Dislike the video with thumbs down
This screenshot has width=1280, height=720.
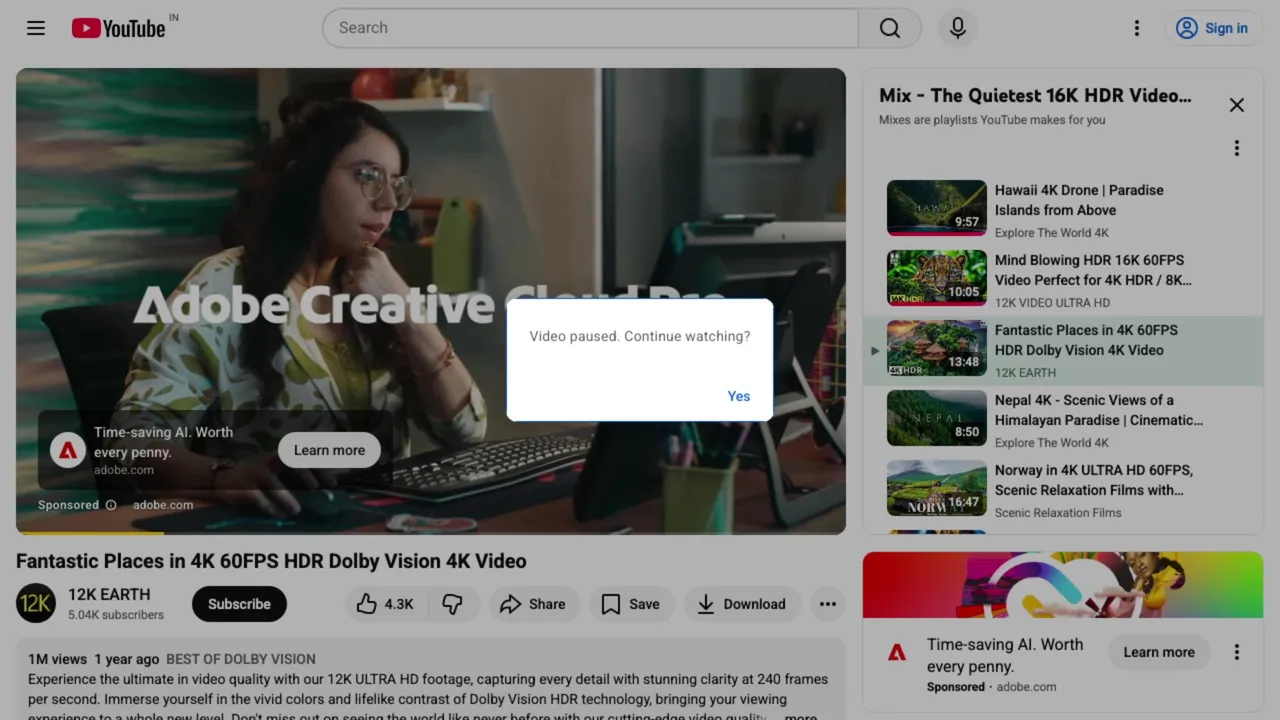453,604
